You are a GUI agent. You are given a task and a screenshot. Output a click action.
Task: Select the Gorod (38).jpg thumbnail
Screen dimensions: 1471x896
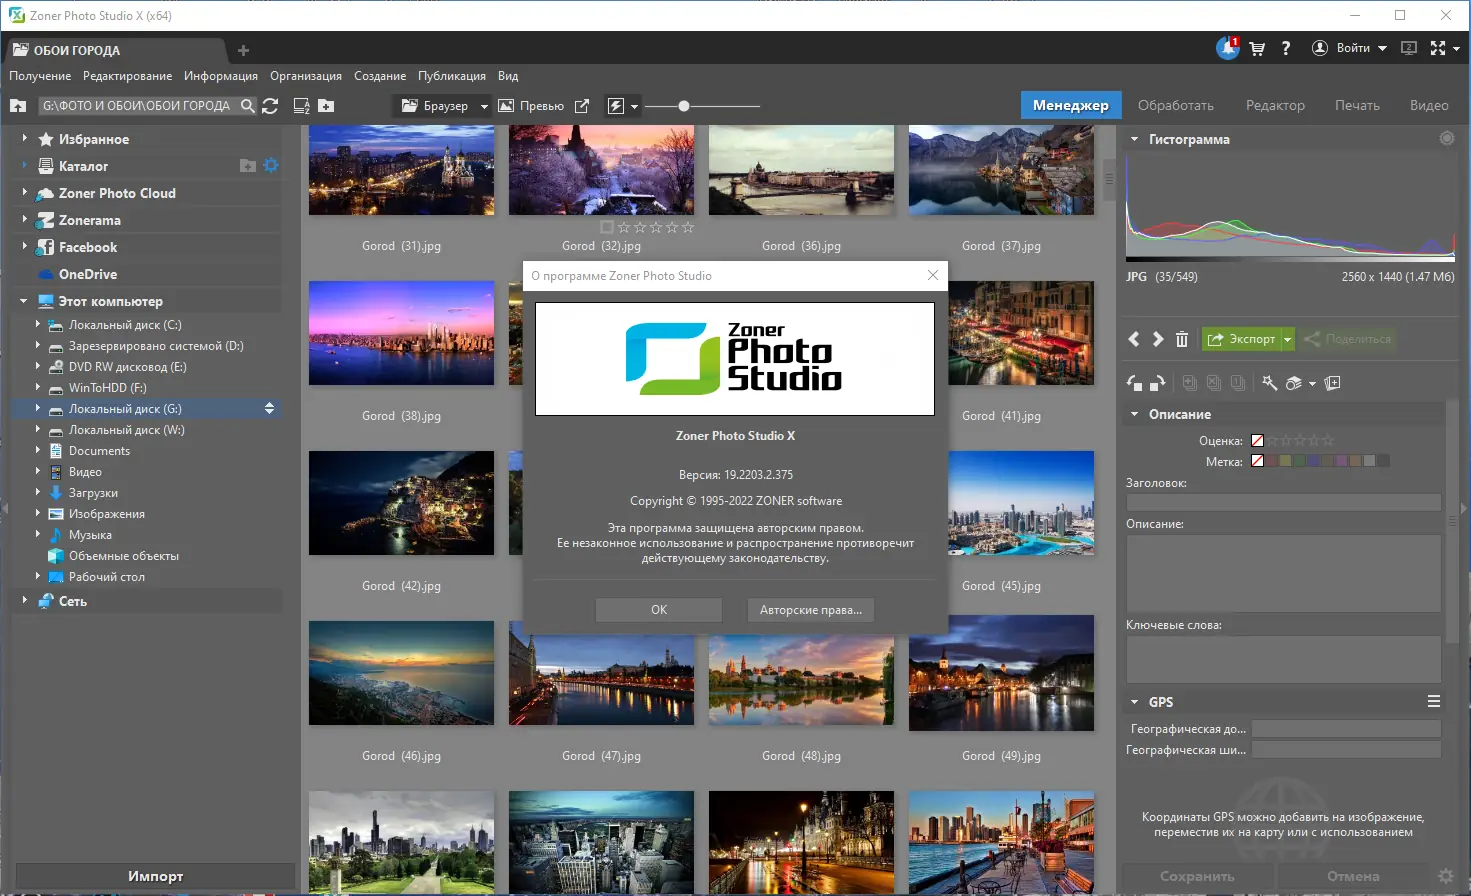click(x=401, y=333)
